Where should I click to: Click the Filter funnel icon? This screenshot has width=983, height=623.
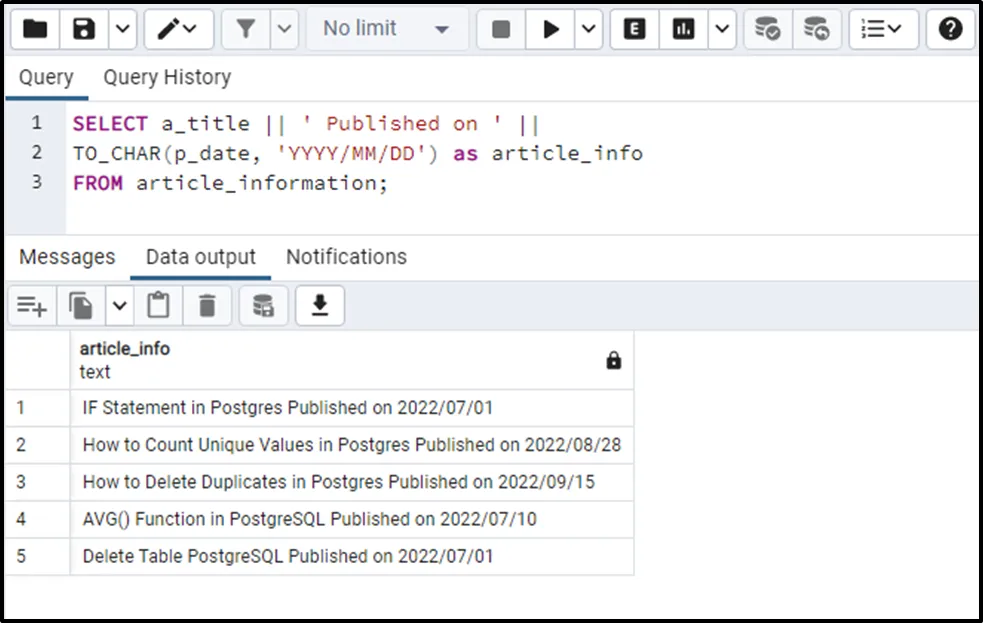pyautogui.click(x=246, y=29)
